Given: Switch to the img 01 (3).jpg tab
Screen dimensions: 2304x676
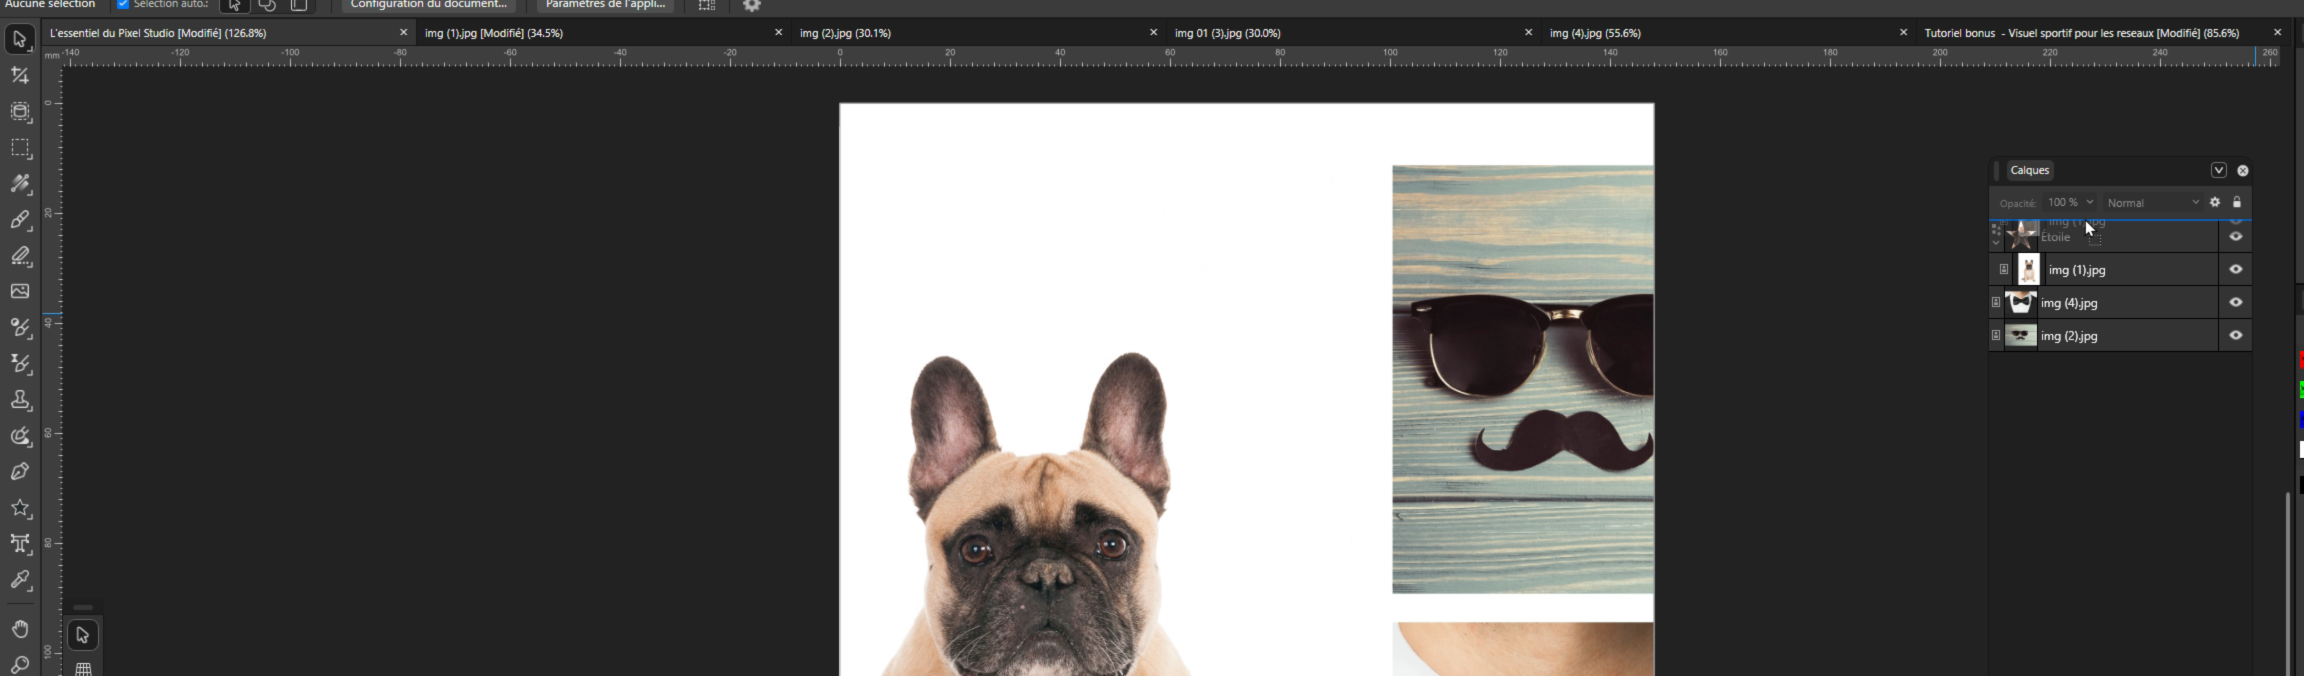Looking at the screenshot, I should [1227, 33].
